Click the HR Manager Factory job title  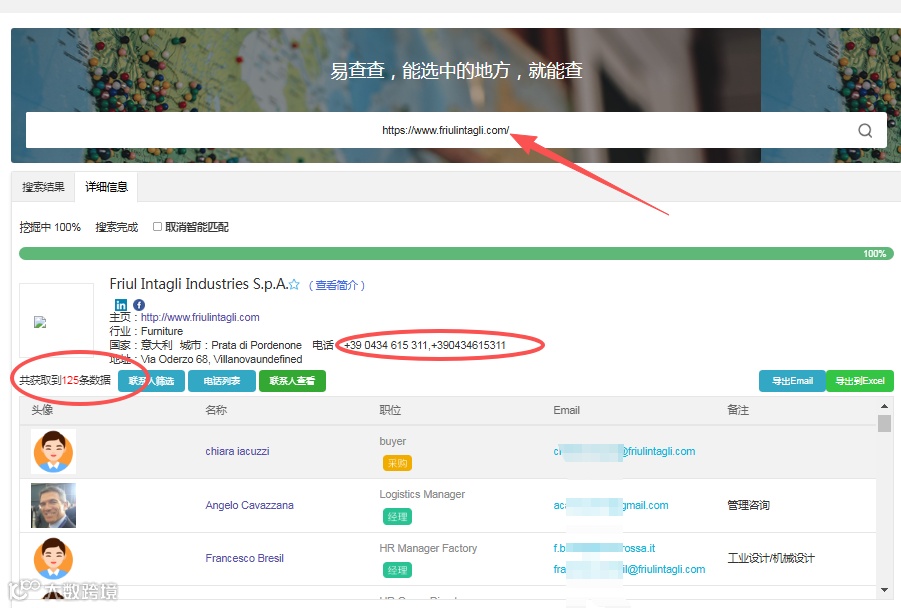(428, 548)
